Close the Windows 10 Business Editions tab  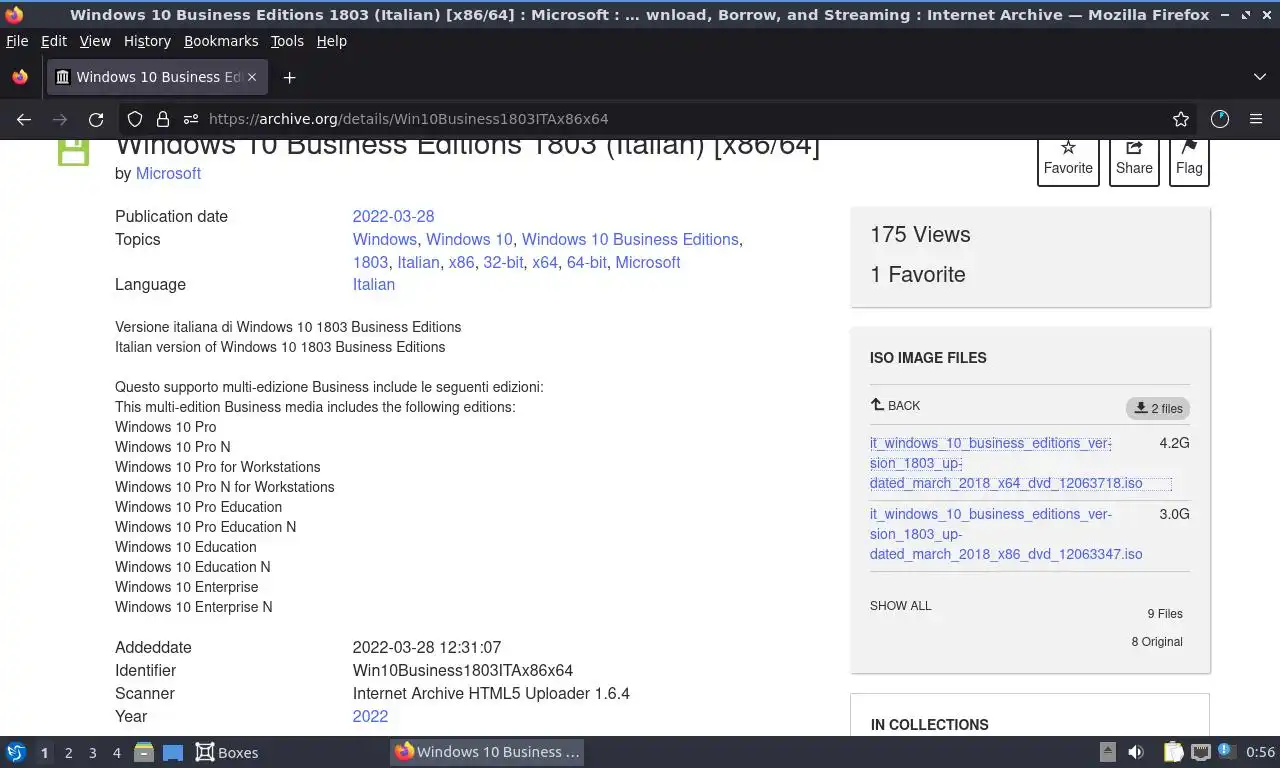coord(252,77)
